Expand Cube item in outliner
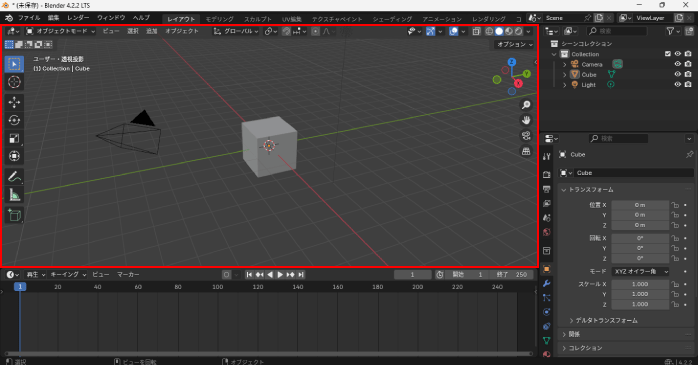Image resolution: width=698 pixels, height=365 pixels. 565,75
